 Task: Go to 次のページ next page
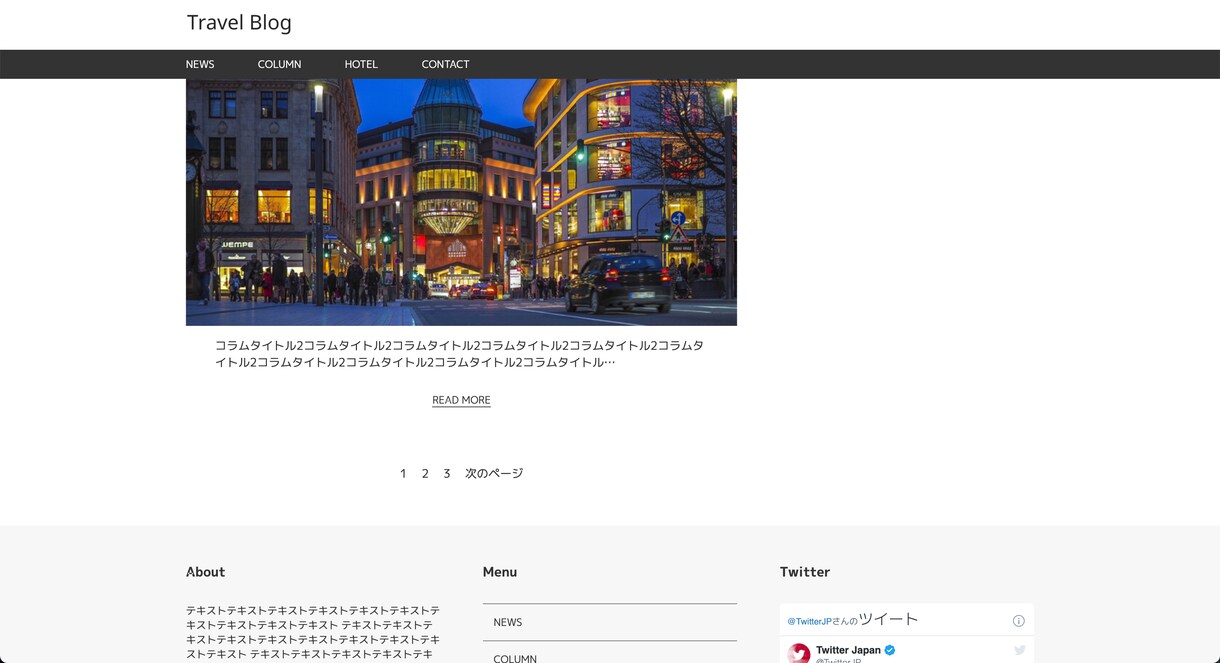click(x=494, y=473)
